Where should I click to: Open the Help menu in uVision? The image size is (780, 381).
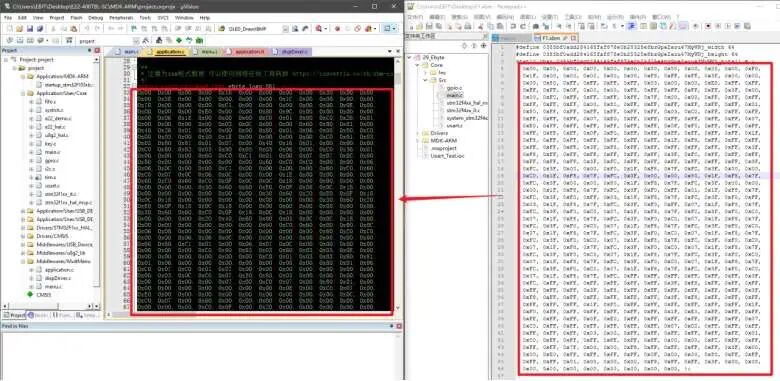point(204,17)
